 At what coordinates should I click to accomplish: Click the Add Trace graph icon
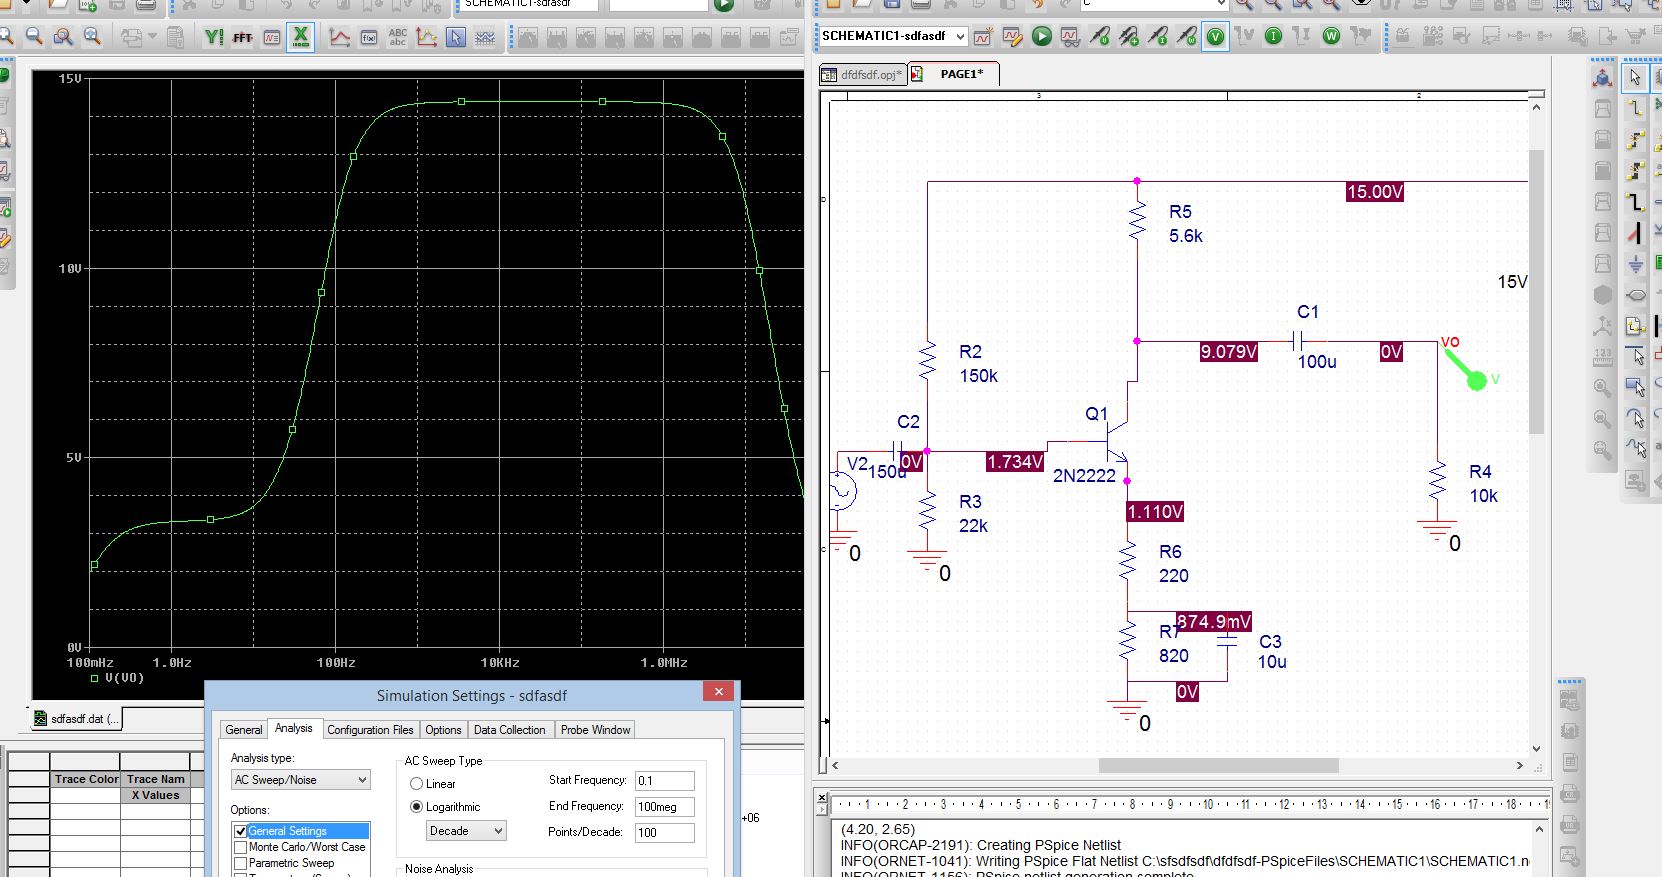click(340, 38)
